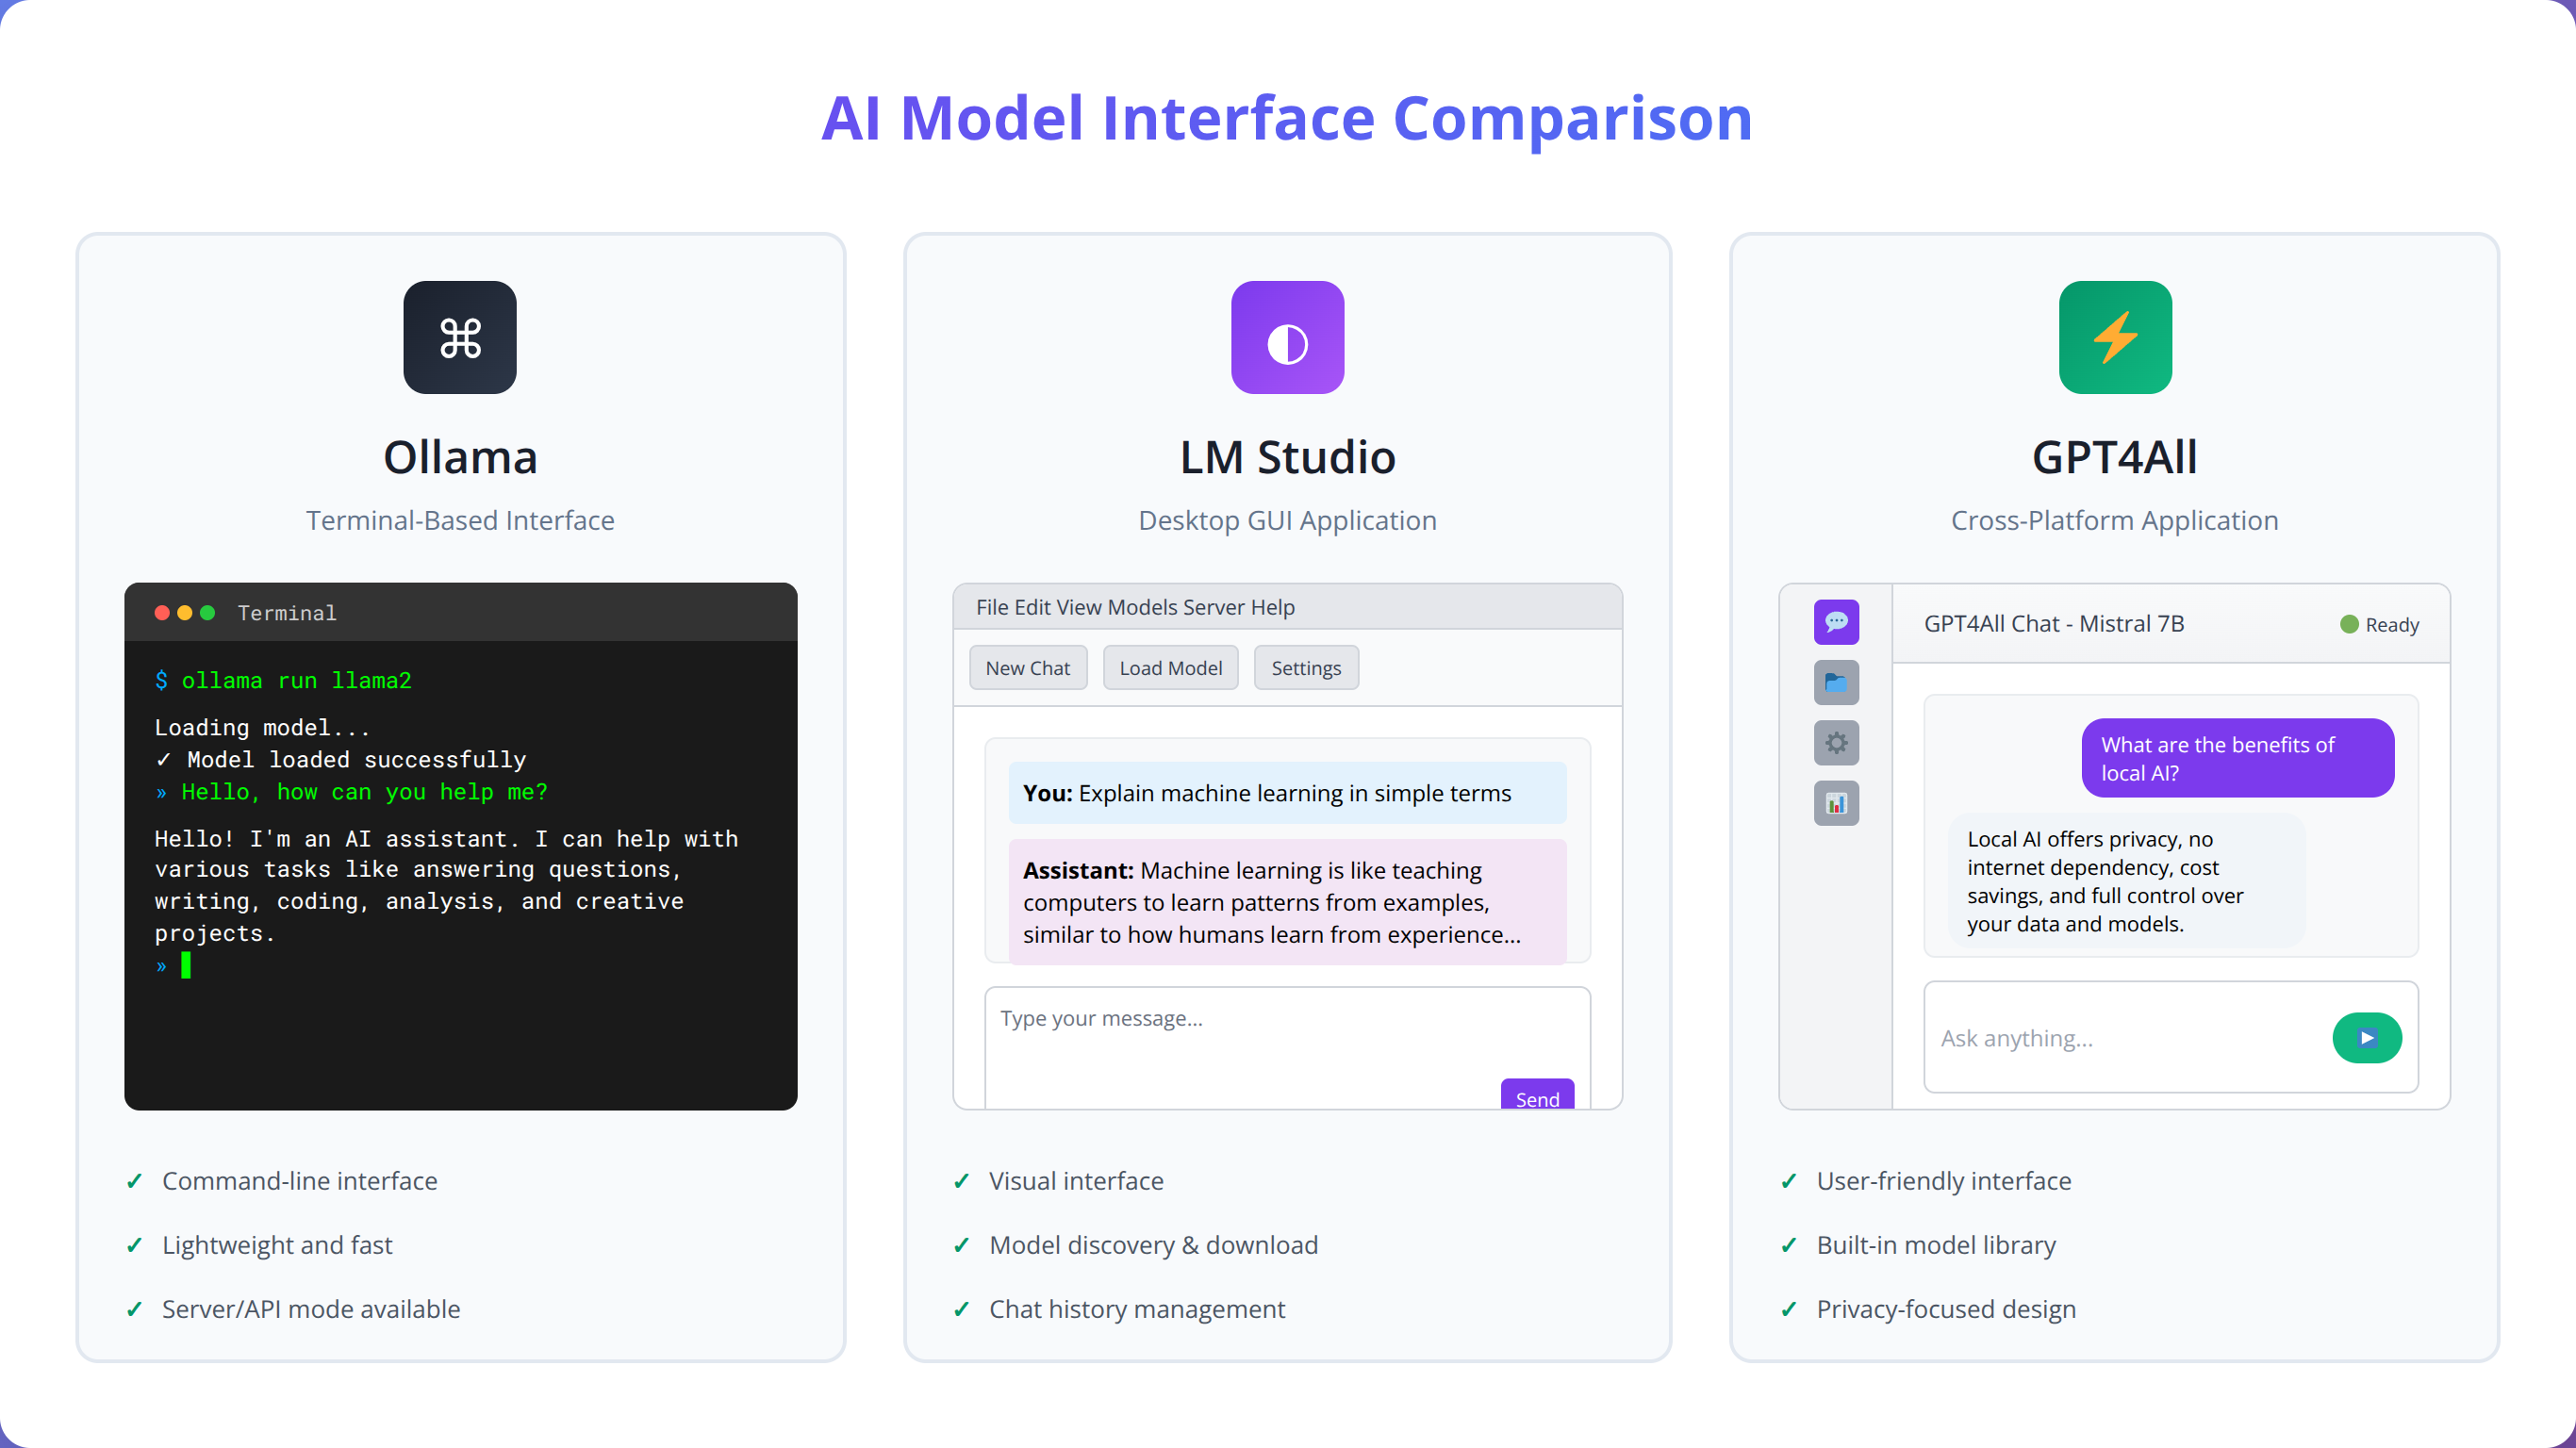Click the purple Send button
This screenshot has width=2576, height=1448.
point(1537,1095)
